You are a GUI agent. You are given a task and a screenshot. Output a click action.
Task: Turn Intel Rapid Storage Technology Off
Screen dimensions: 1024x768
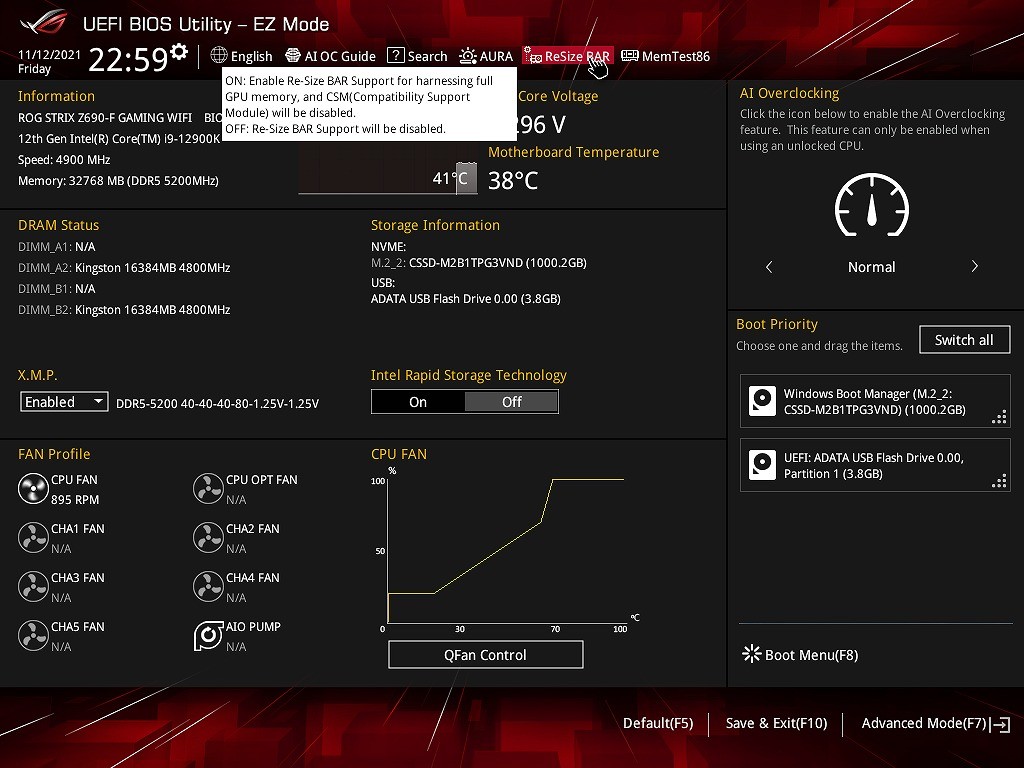click(511, 402)
